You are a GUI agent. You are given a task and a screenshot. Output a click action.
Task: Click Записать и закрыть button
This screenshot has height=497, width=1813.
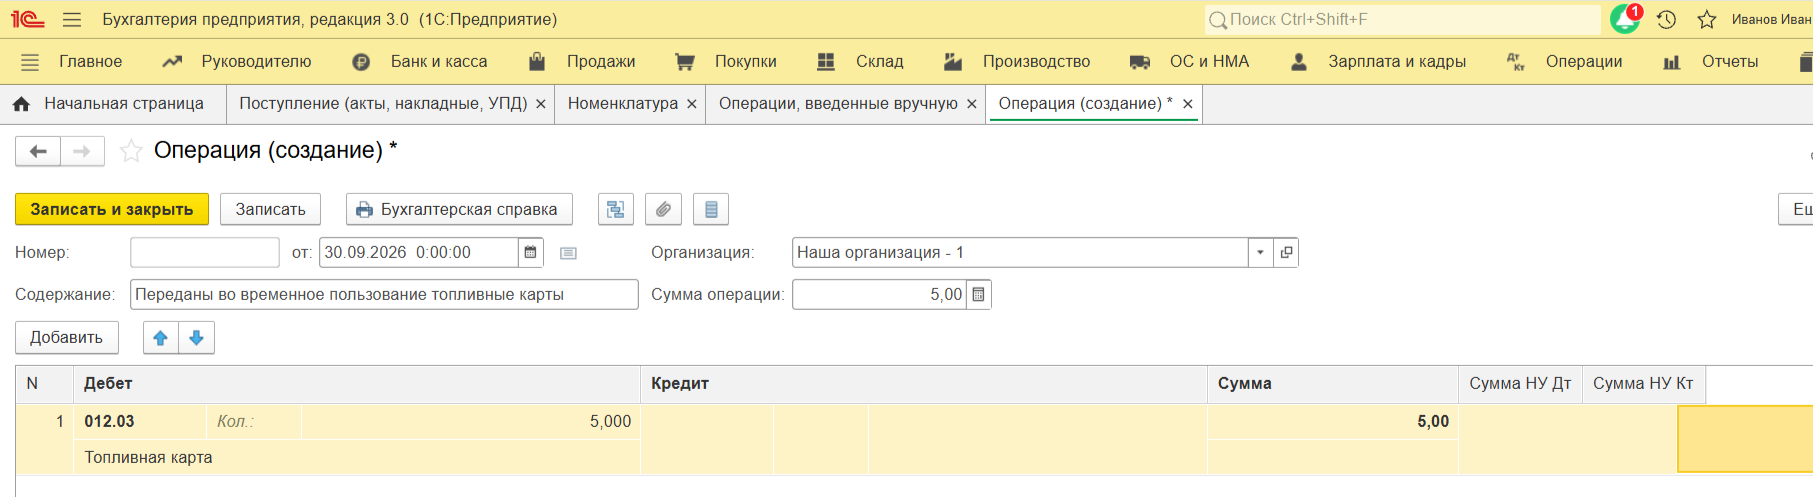[112, 209]
